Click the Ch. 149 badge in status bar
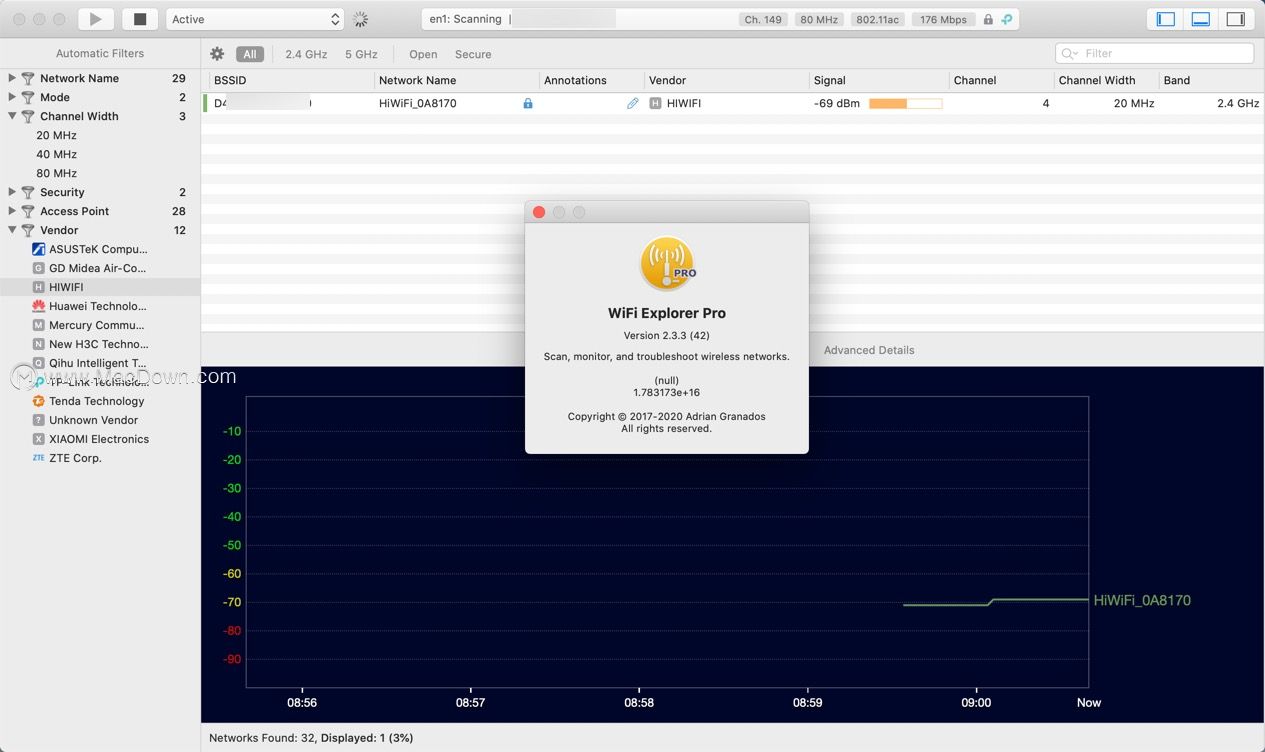The image size is (1265, 752). point(764,19)
